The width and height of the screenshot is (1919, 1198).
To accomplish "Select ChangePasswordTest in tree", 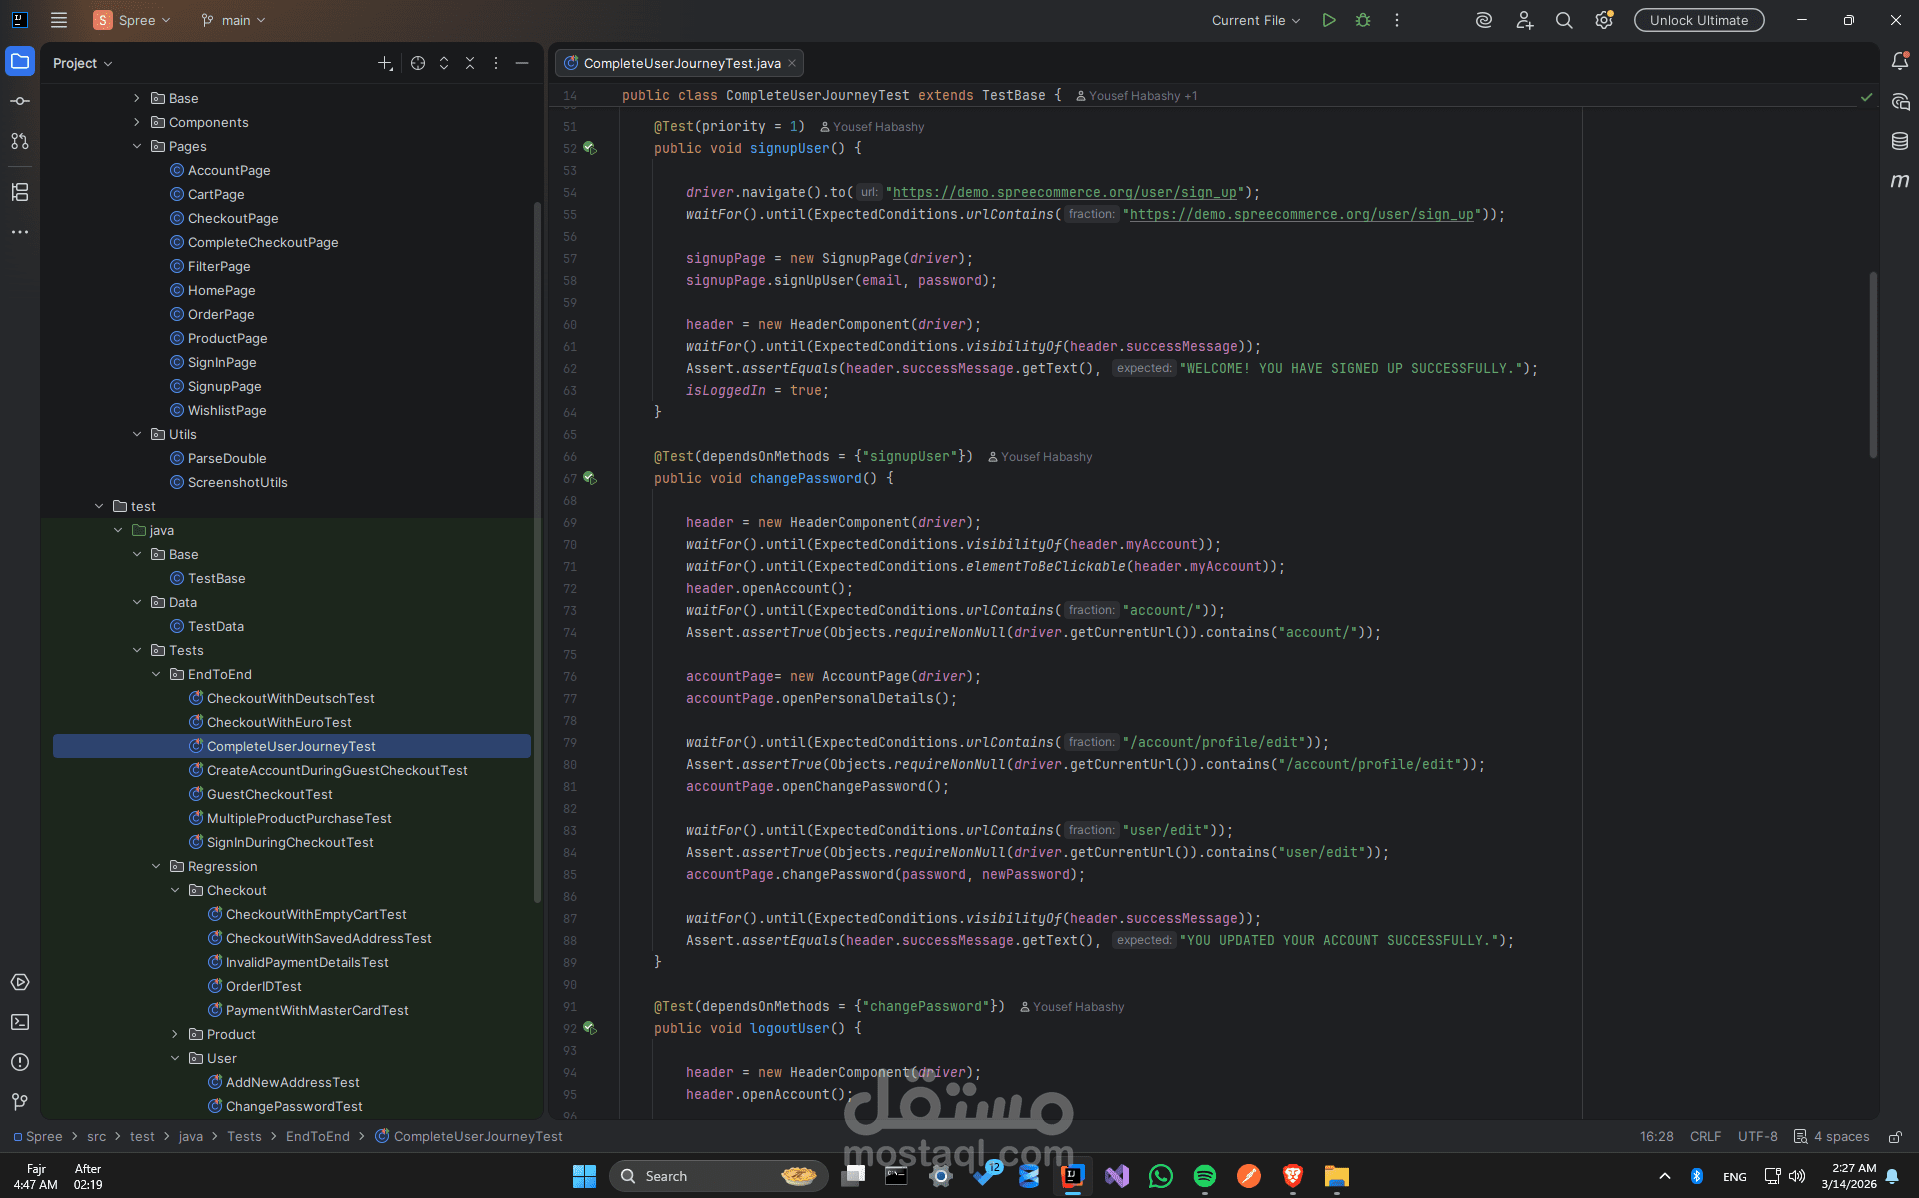I will tap(294, 1106).
